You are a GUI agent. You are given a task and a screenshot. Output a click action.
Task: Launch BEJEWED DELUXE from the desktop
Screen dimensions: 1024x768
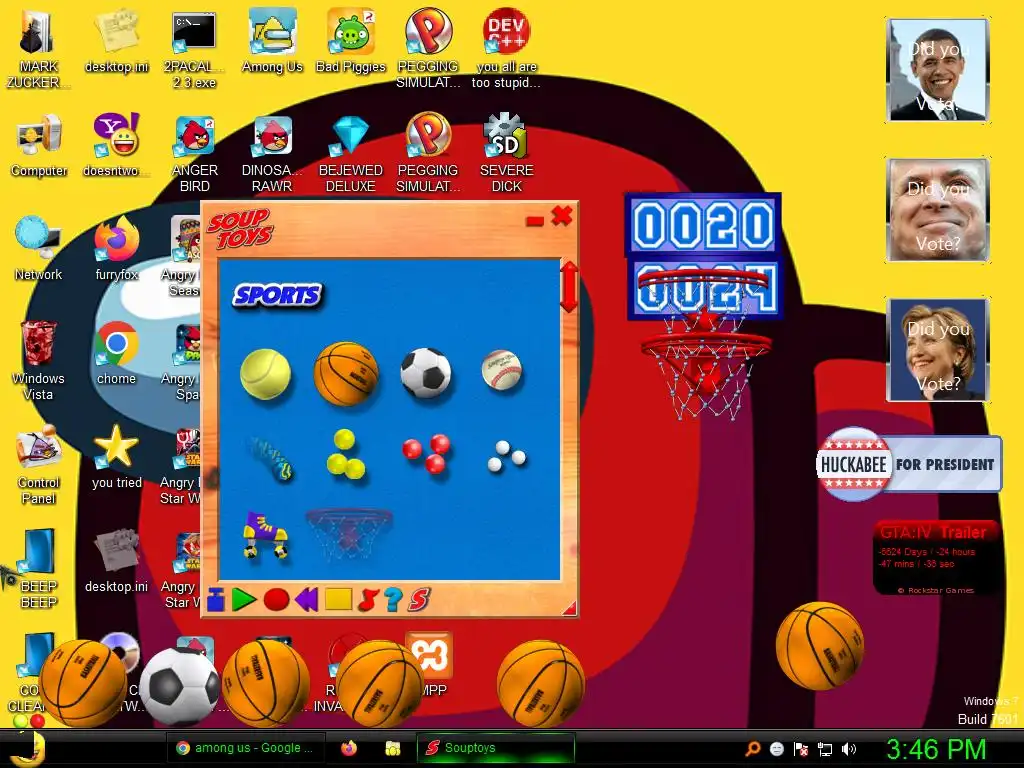click(351, 153)
